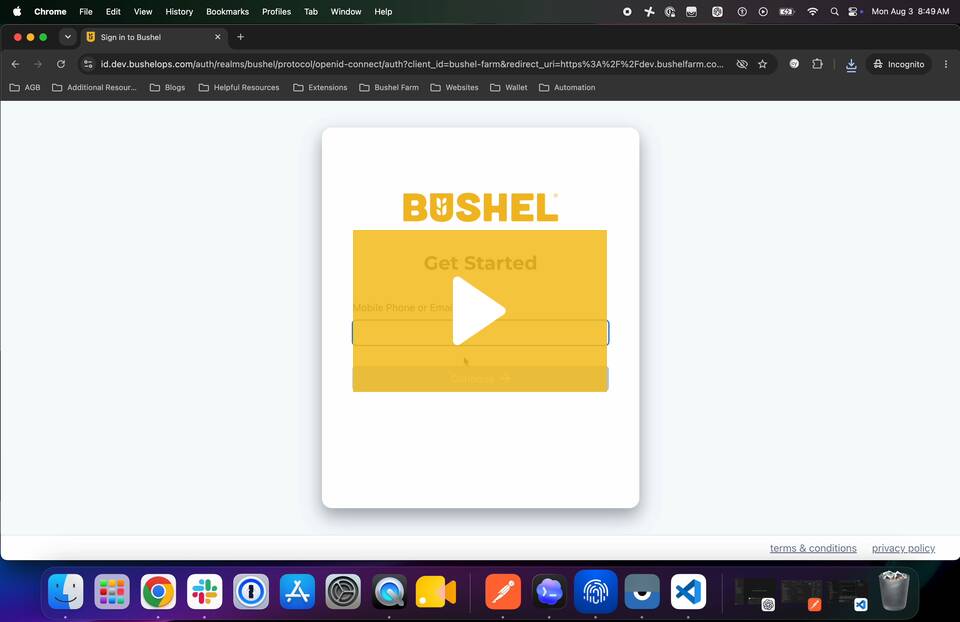960x622 pixels.
Task: Launch Slack from the dock
Action: pos(204,592)
